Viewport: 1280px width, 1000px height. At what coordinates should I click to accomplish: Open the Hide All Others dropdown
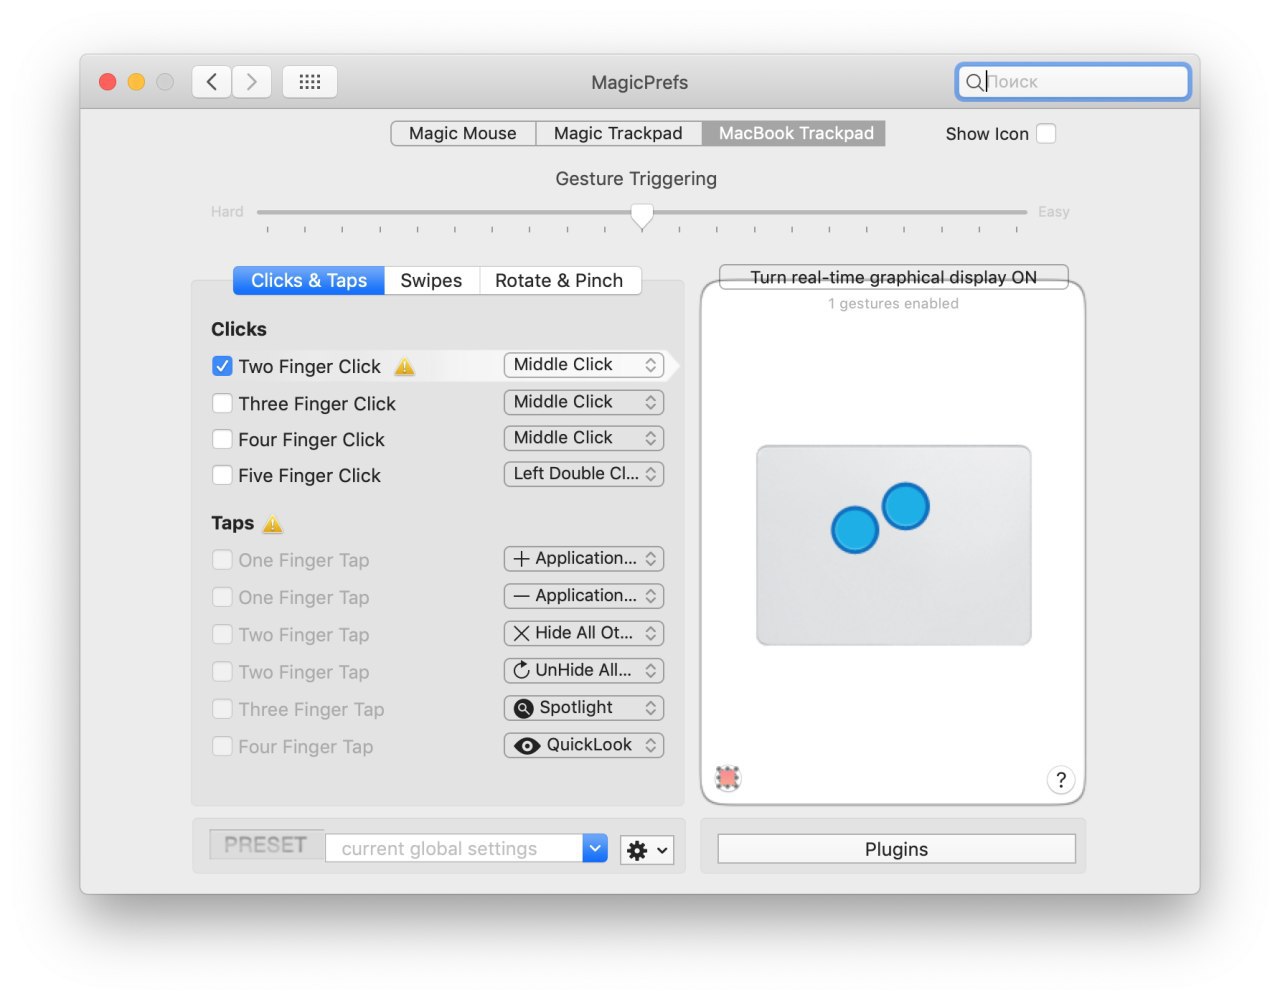coord(584,633)
